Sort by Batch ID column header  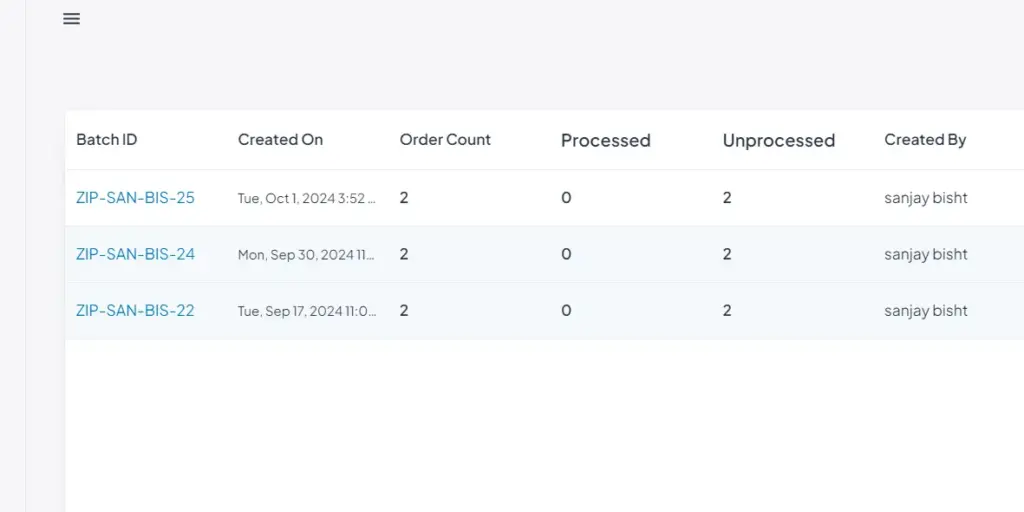[107, 140]
